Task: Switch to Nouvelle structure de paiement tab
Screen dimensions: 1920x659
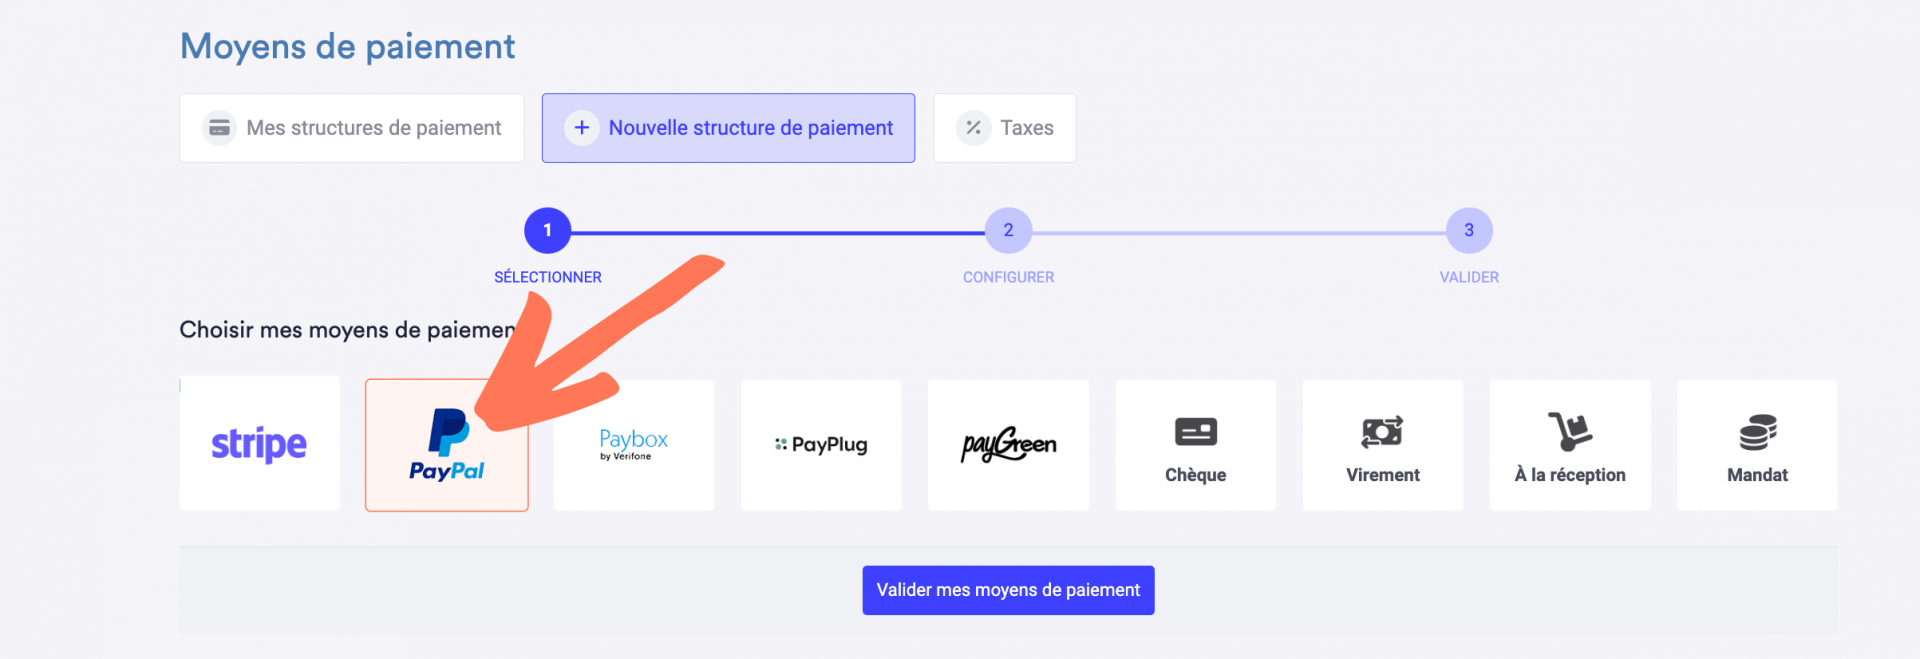Action: tap(728, 128)
